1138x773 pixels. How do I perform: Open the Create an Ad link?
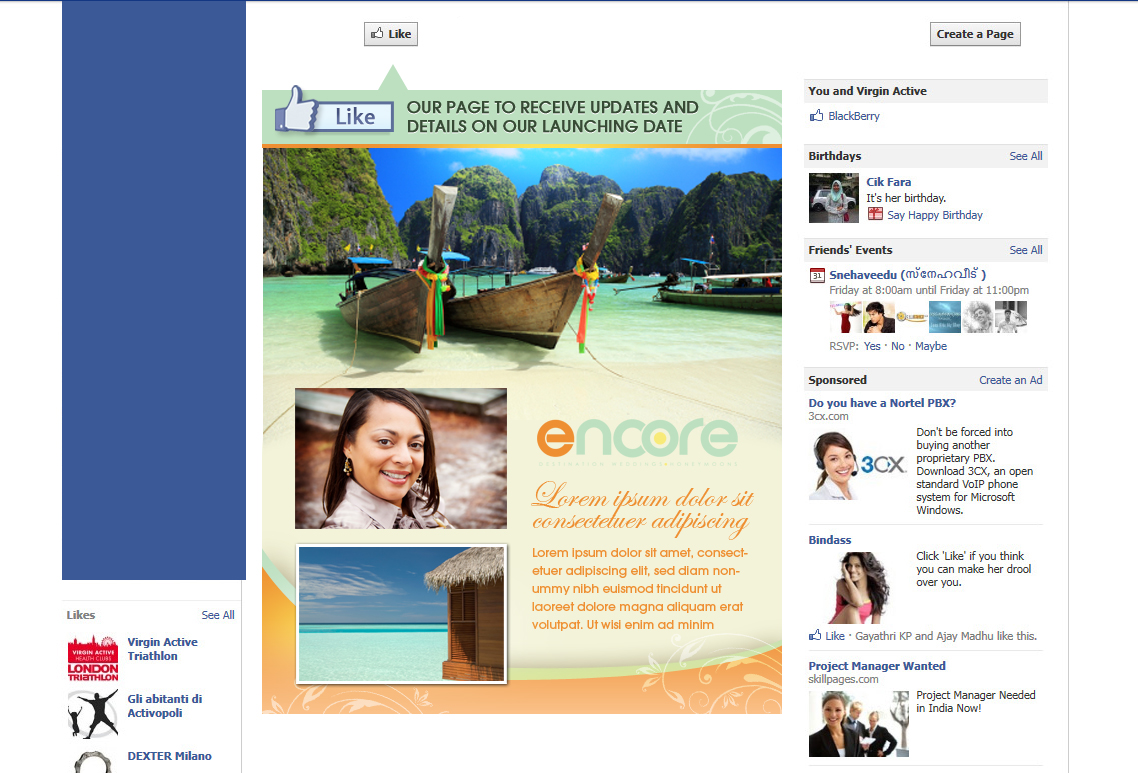pyautogui.click(x=1010, y=380)
